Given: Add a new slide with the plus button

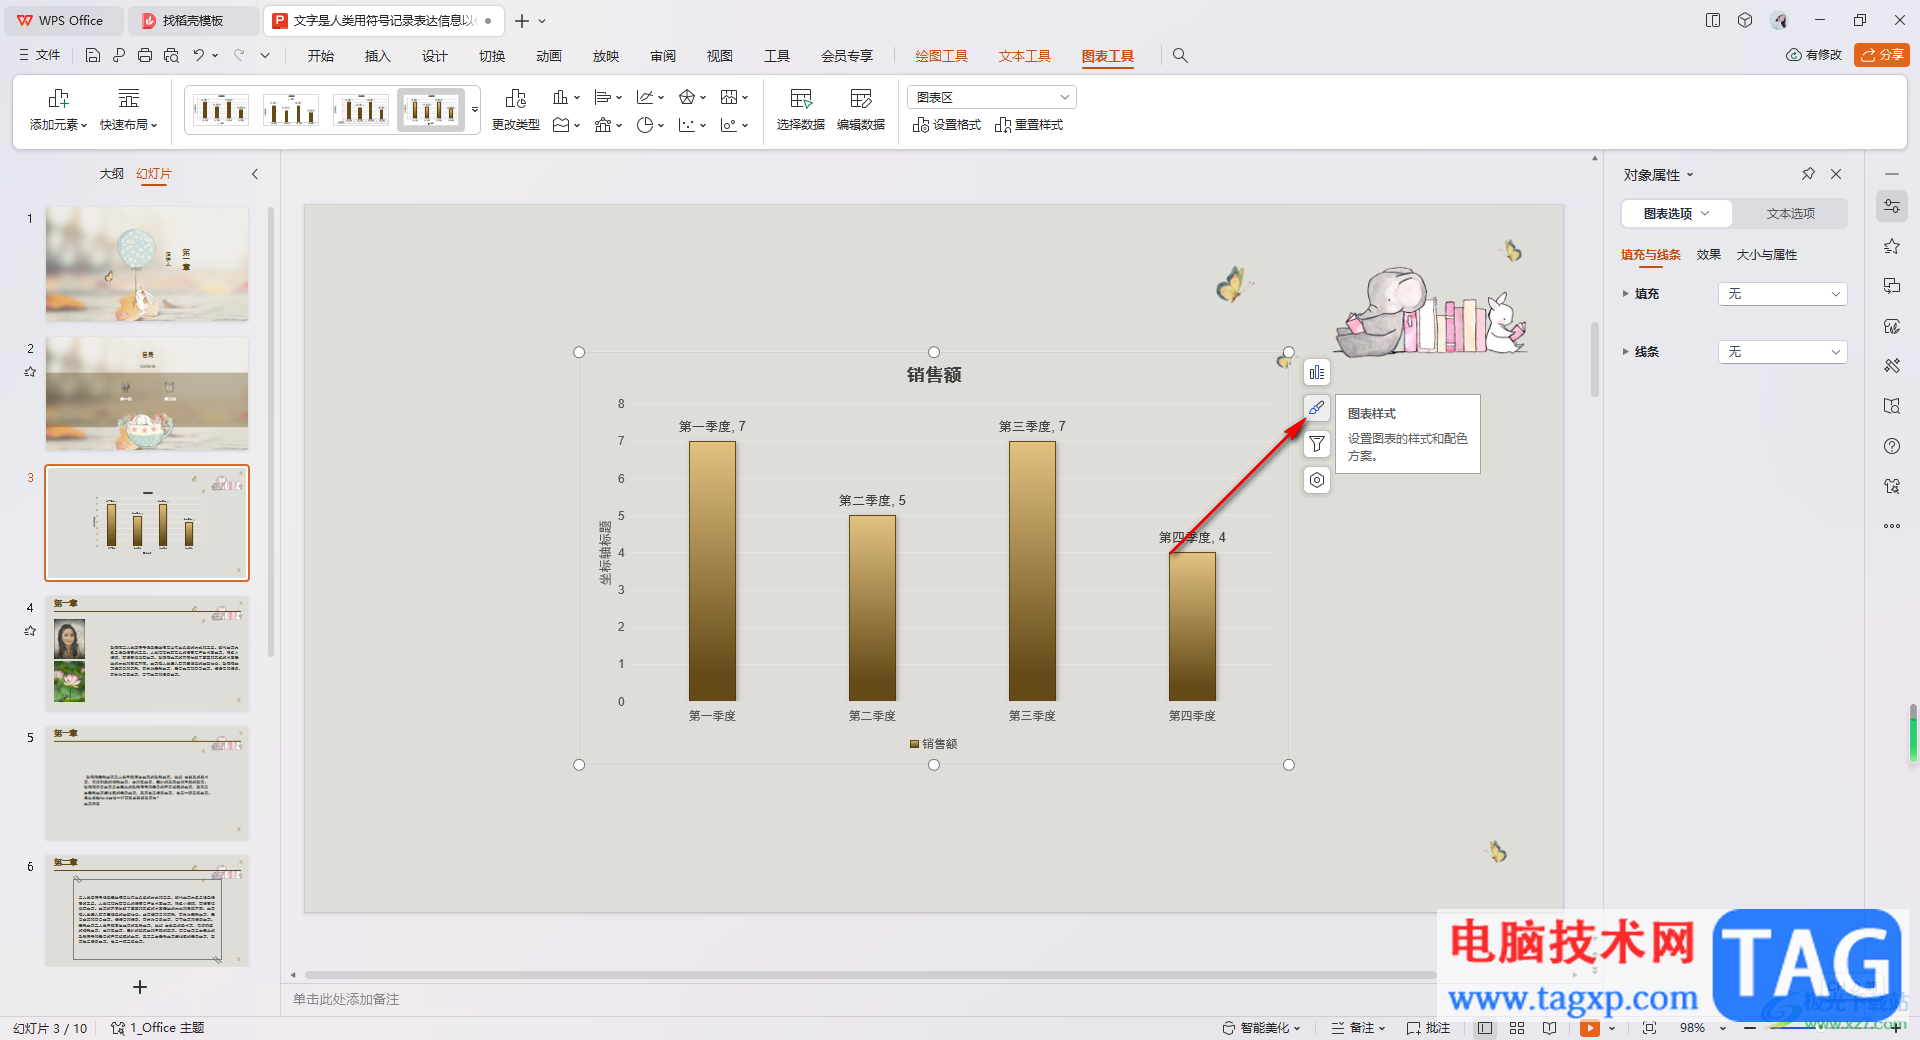Looking at the screenshot, I should [140, 987].
